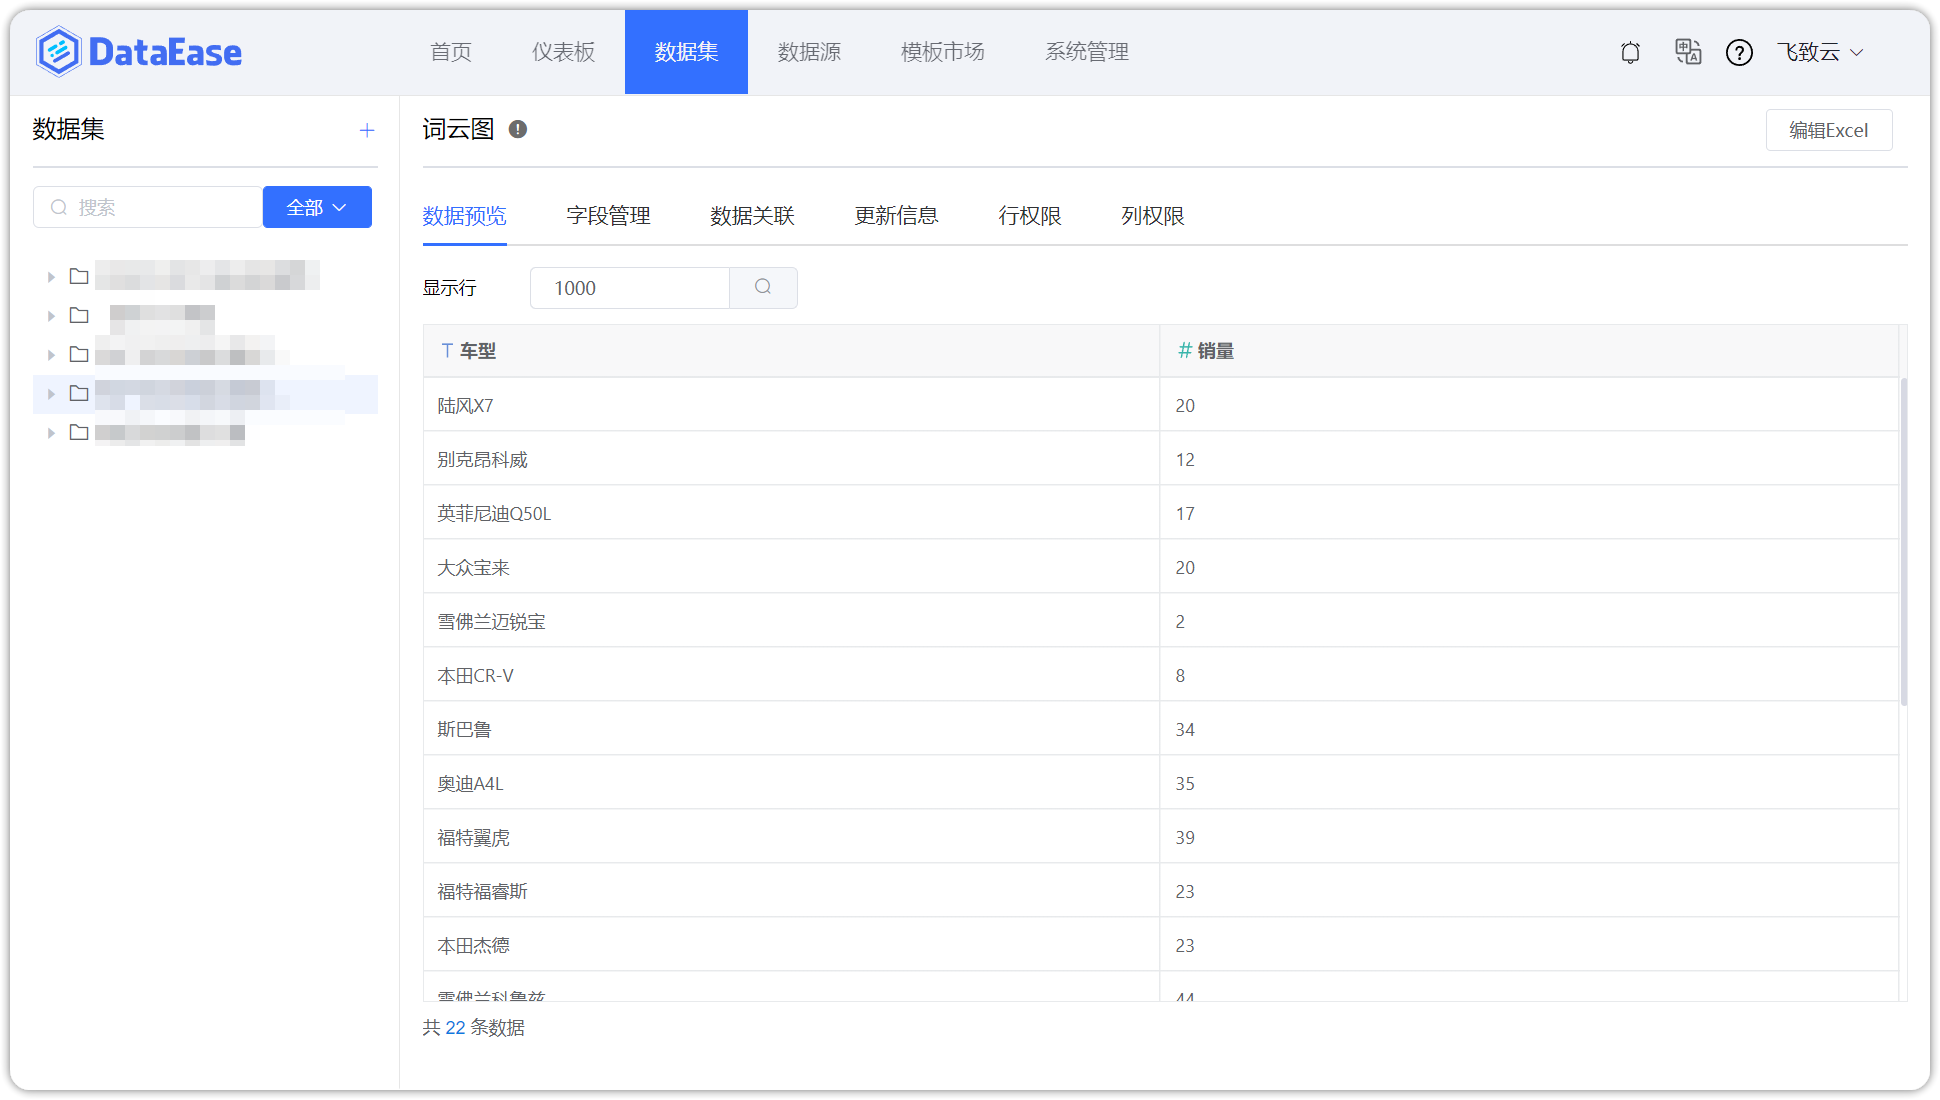Click the info icon next to 词云图 title
The image size is (1940, 1100).
pyautogui.click(x=517, y=129)
